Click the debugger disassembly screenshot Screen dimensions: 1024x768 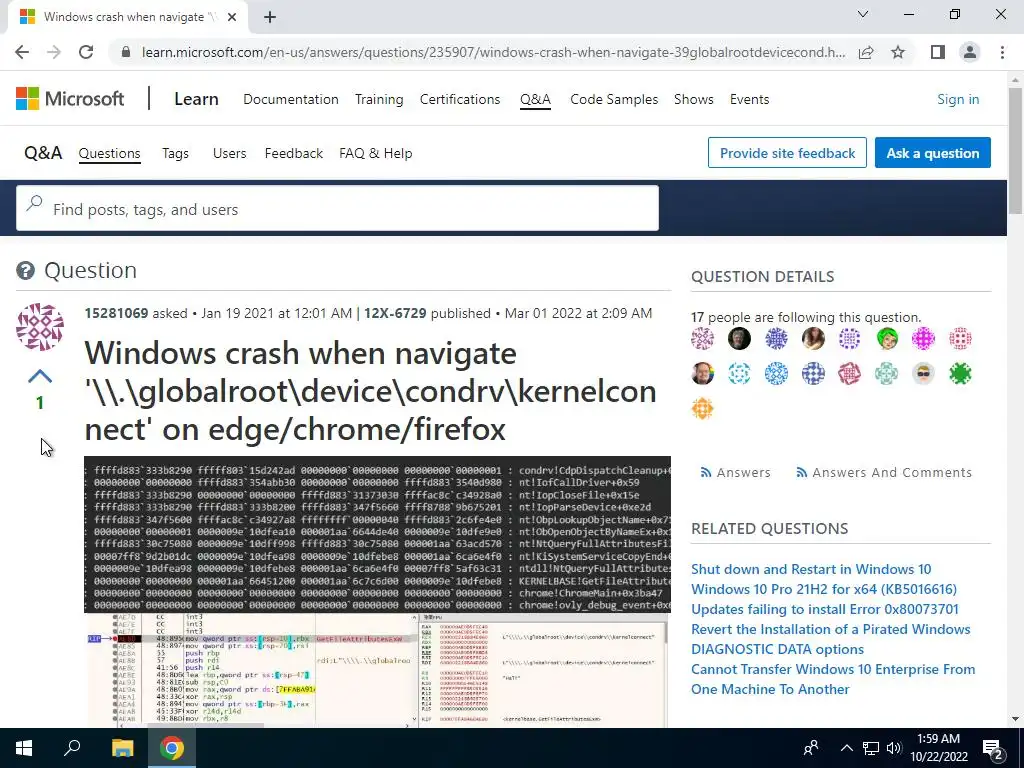point(377,670)
